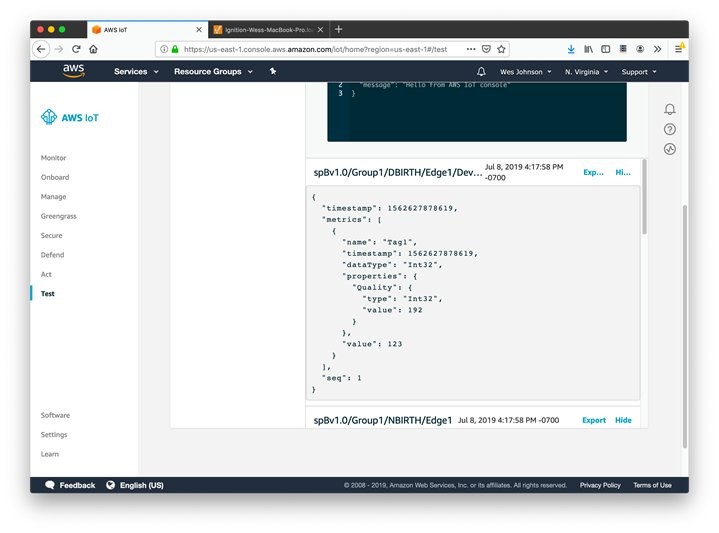Screen dimensions: 719x533
Task: Select the spBv1.0/Group1/NBIRTH/Edge1 topic heading
Action: pyautogui.click(x=382, y=420)
